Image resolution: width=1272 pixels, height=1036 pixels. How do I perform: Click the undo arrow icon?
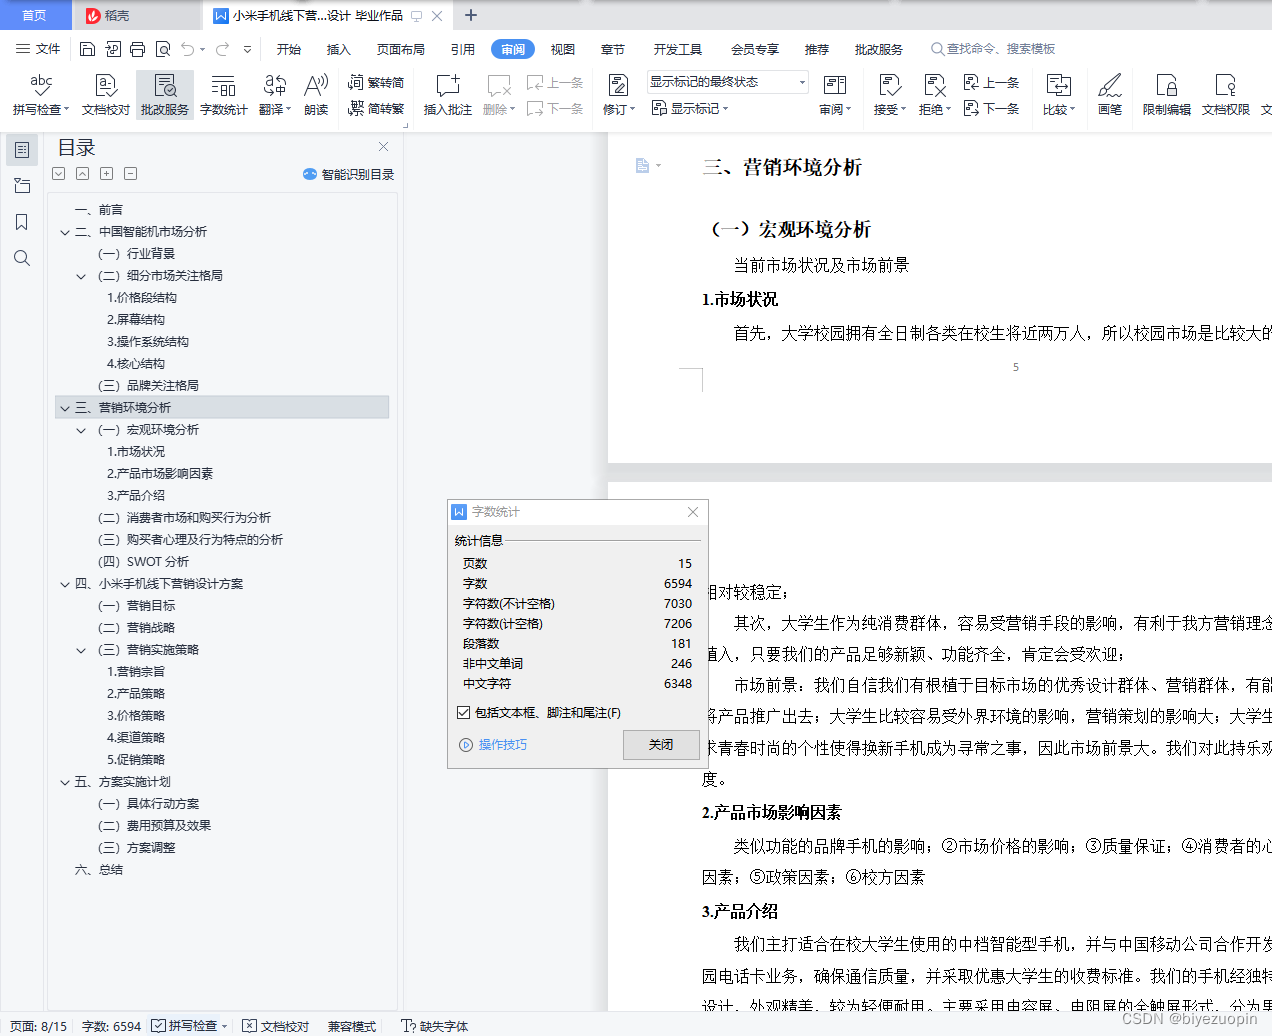pos(188,49)
